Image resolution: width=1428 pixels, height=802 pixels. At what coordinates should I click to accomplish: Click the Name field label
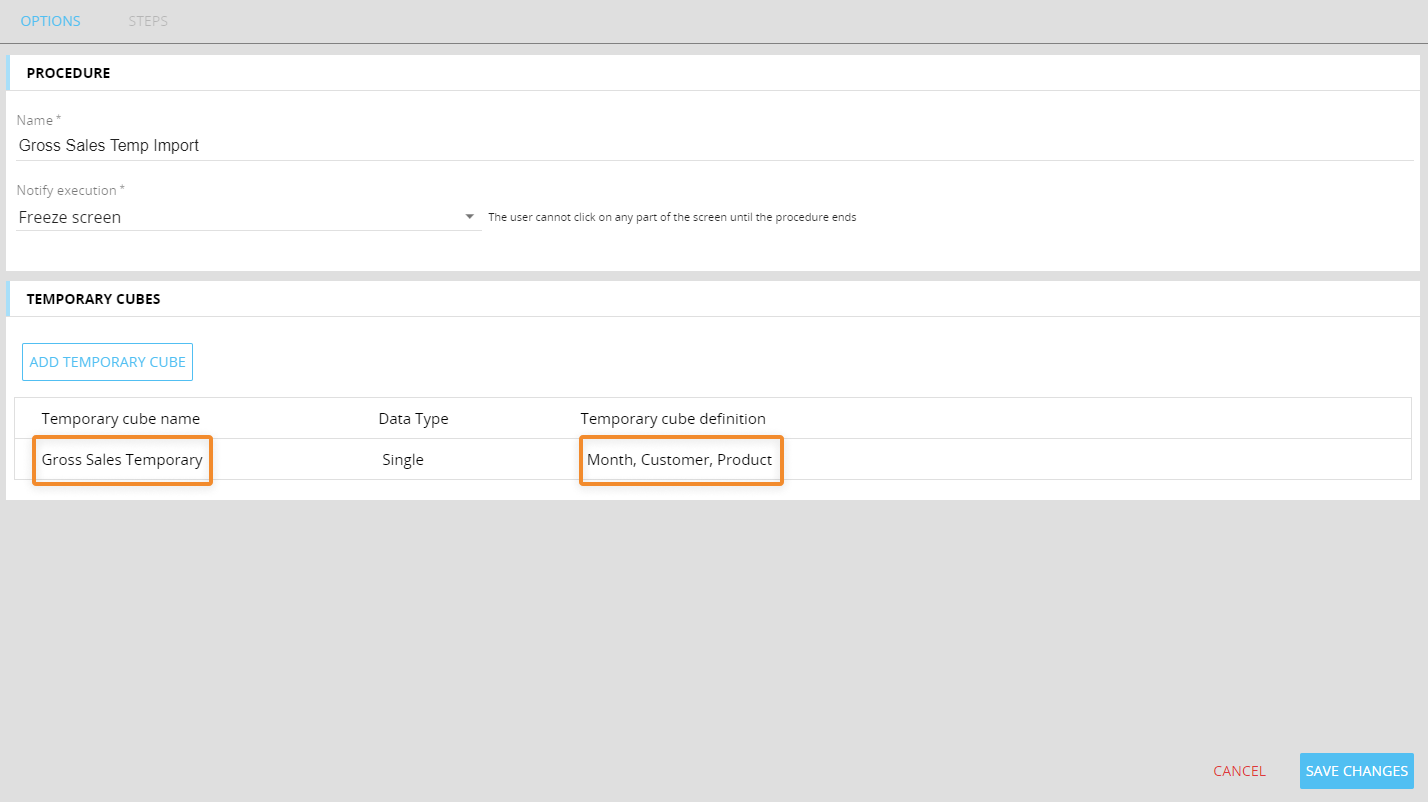39,120
